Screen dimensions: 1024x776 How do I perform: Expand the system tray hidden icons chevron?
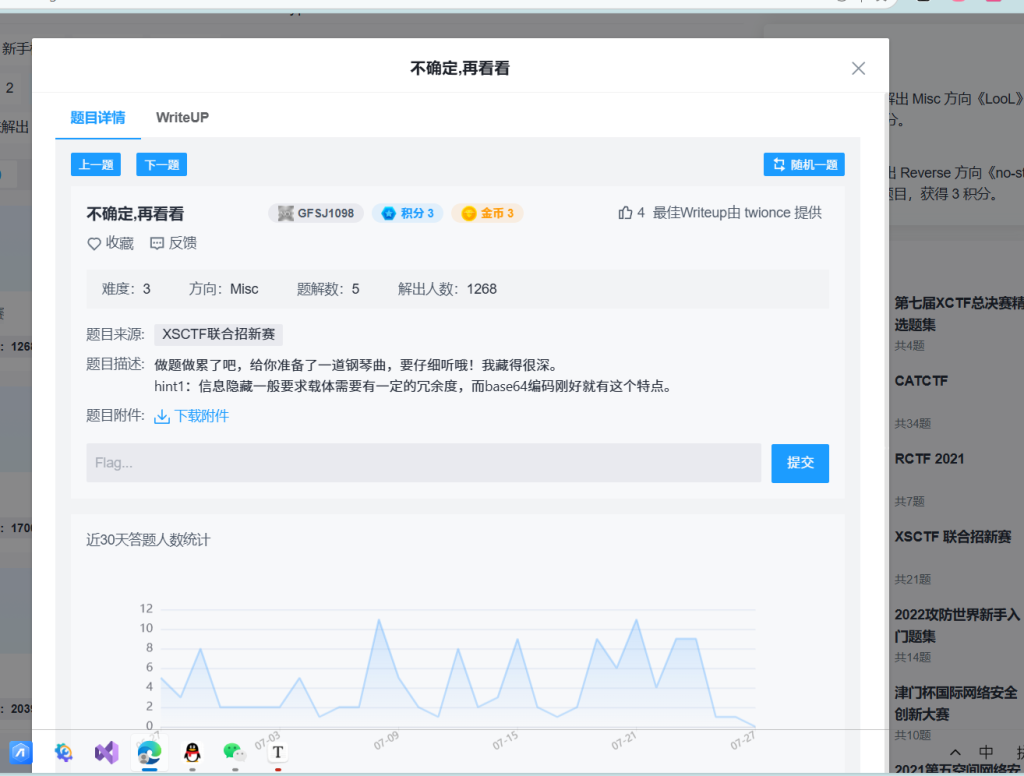click(955, 752)
